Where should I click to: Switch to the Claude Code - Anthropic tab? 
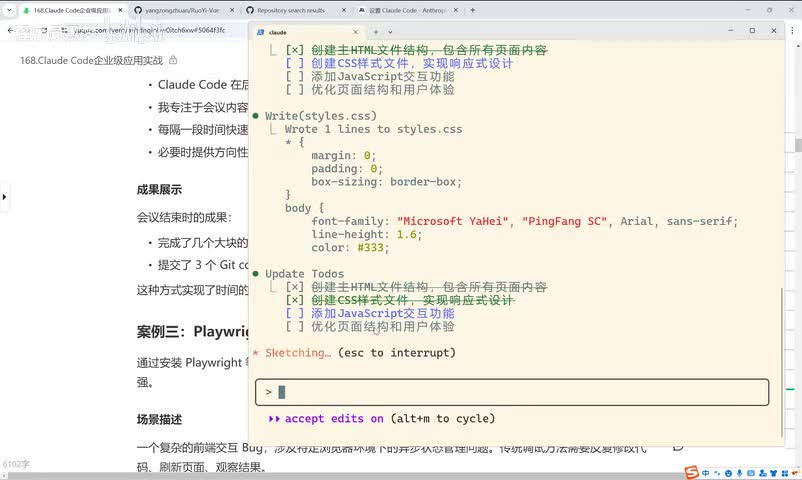click(408, 10)
